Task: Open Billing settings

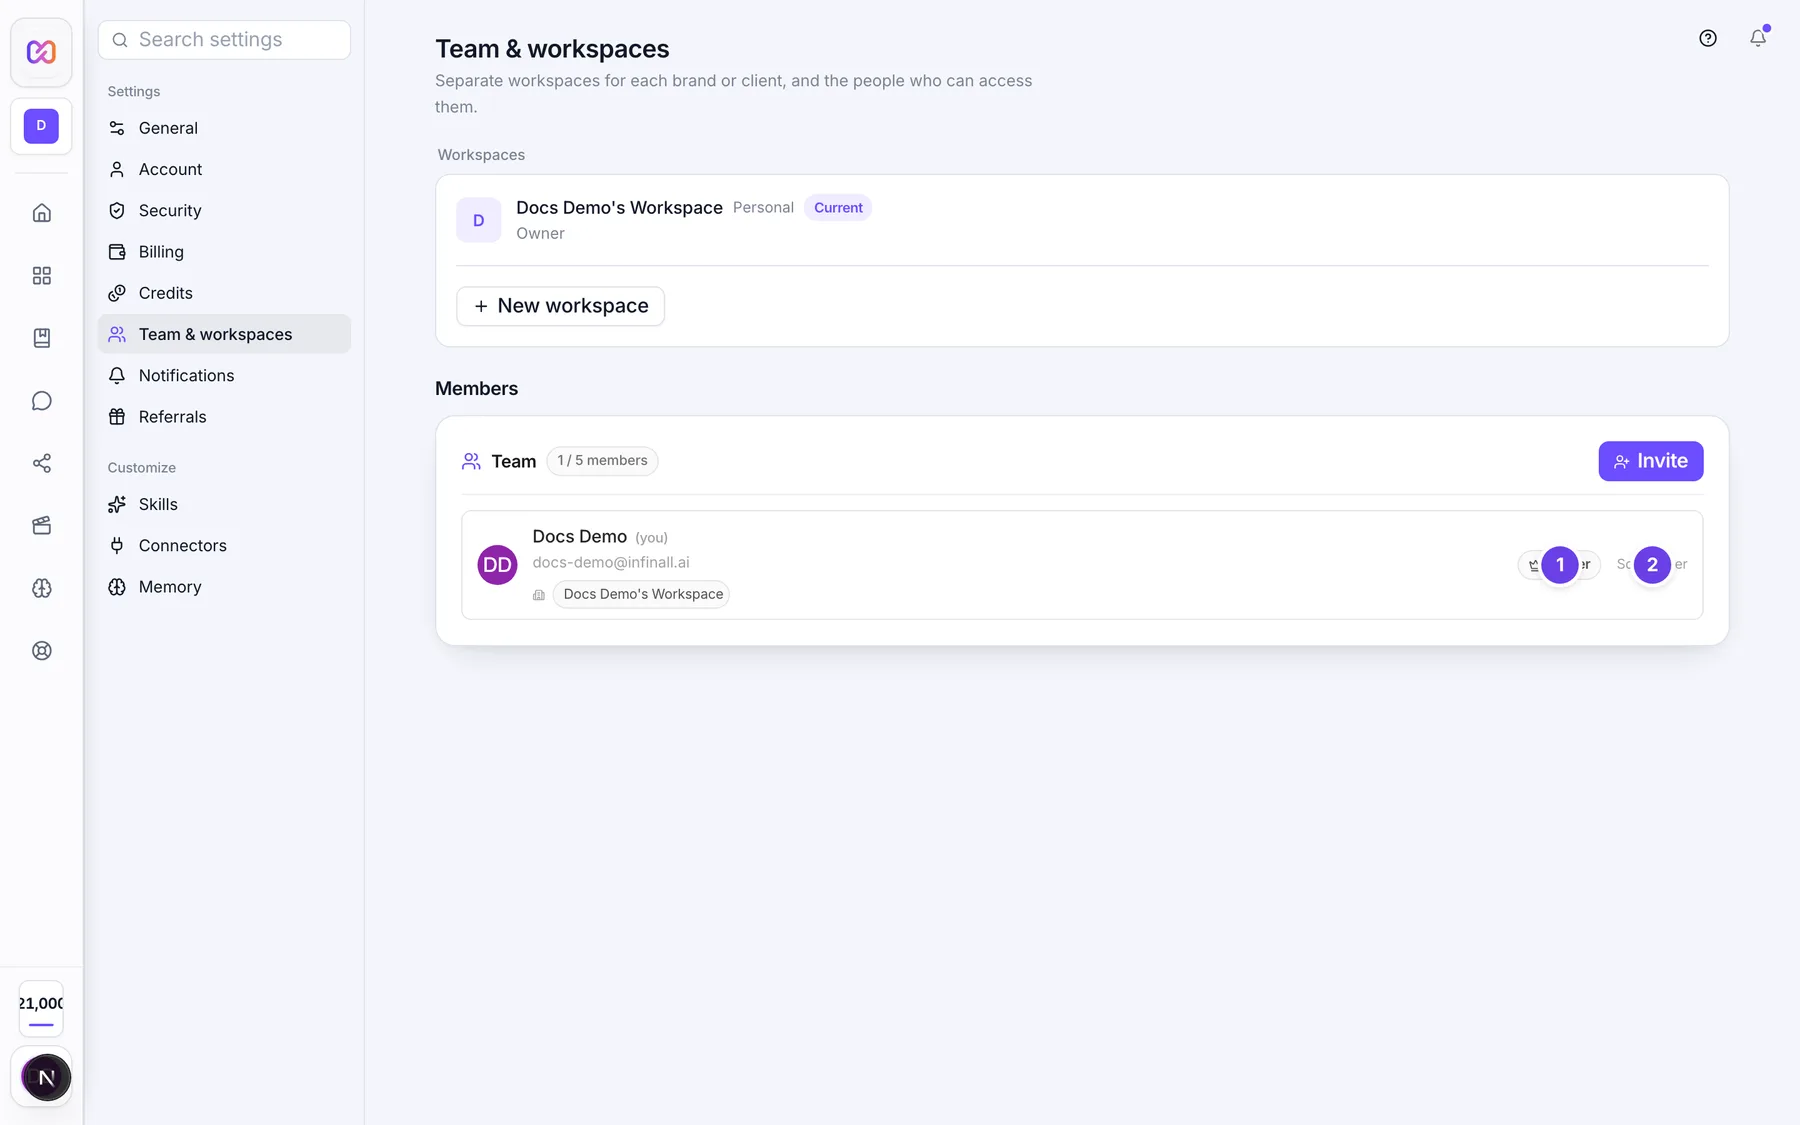Action: [224, 252]
